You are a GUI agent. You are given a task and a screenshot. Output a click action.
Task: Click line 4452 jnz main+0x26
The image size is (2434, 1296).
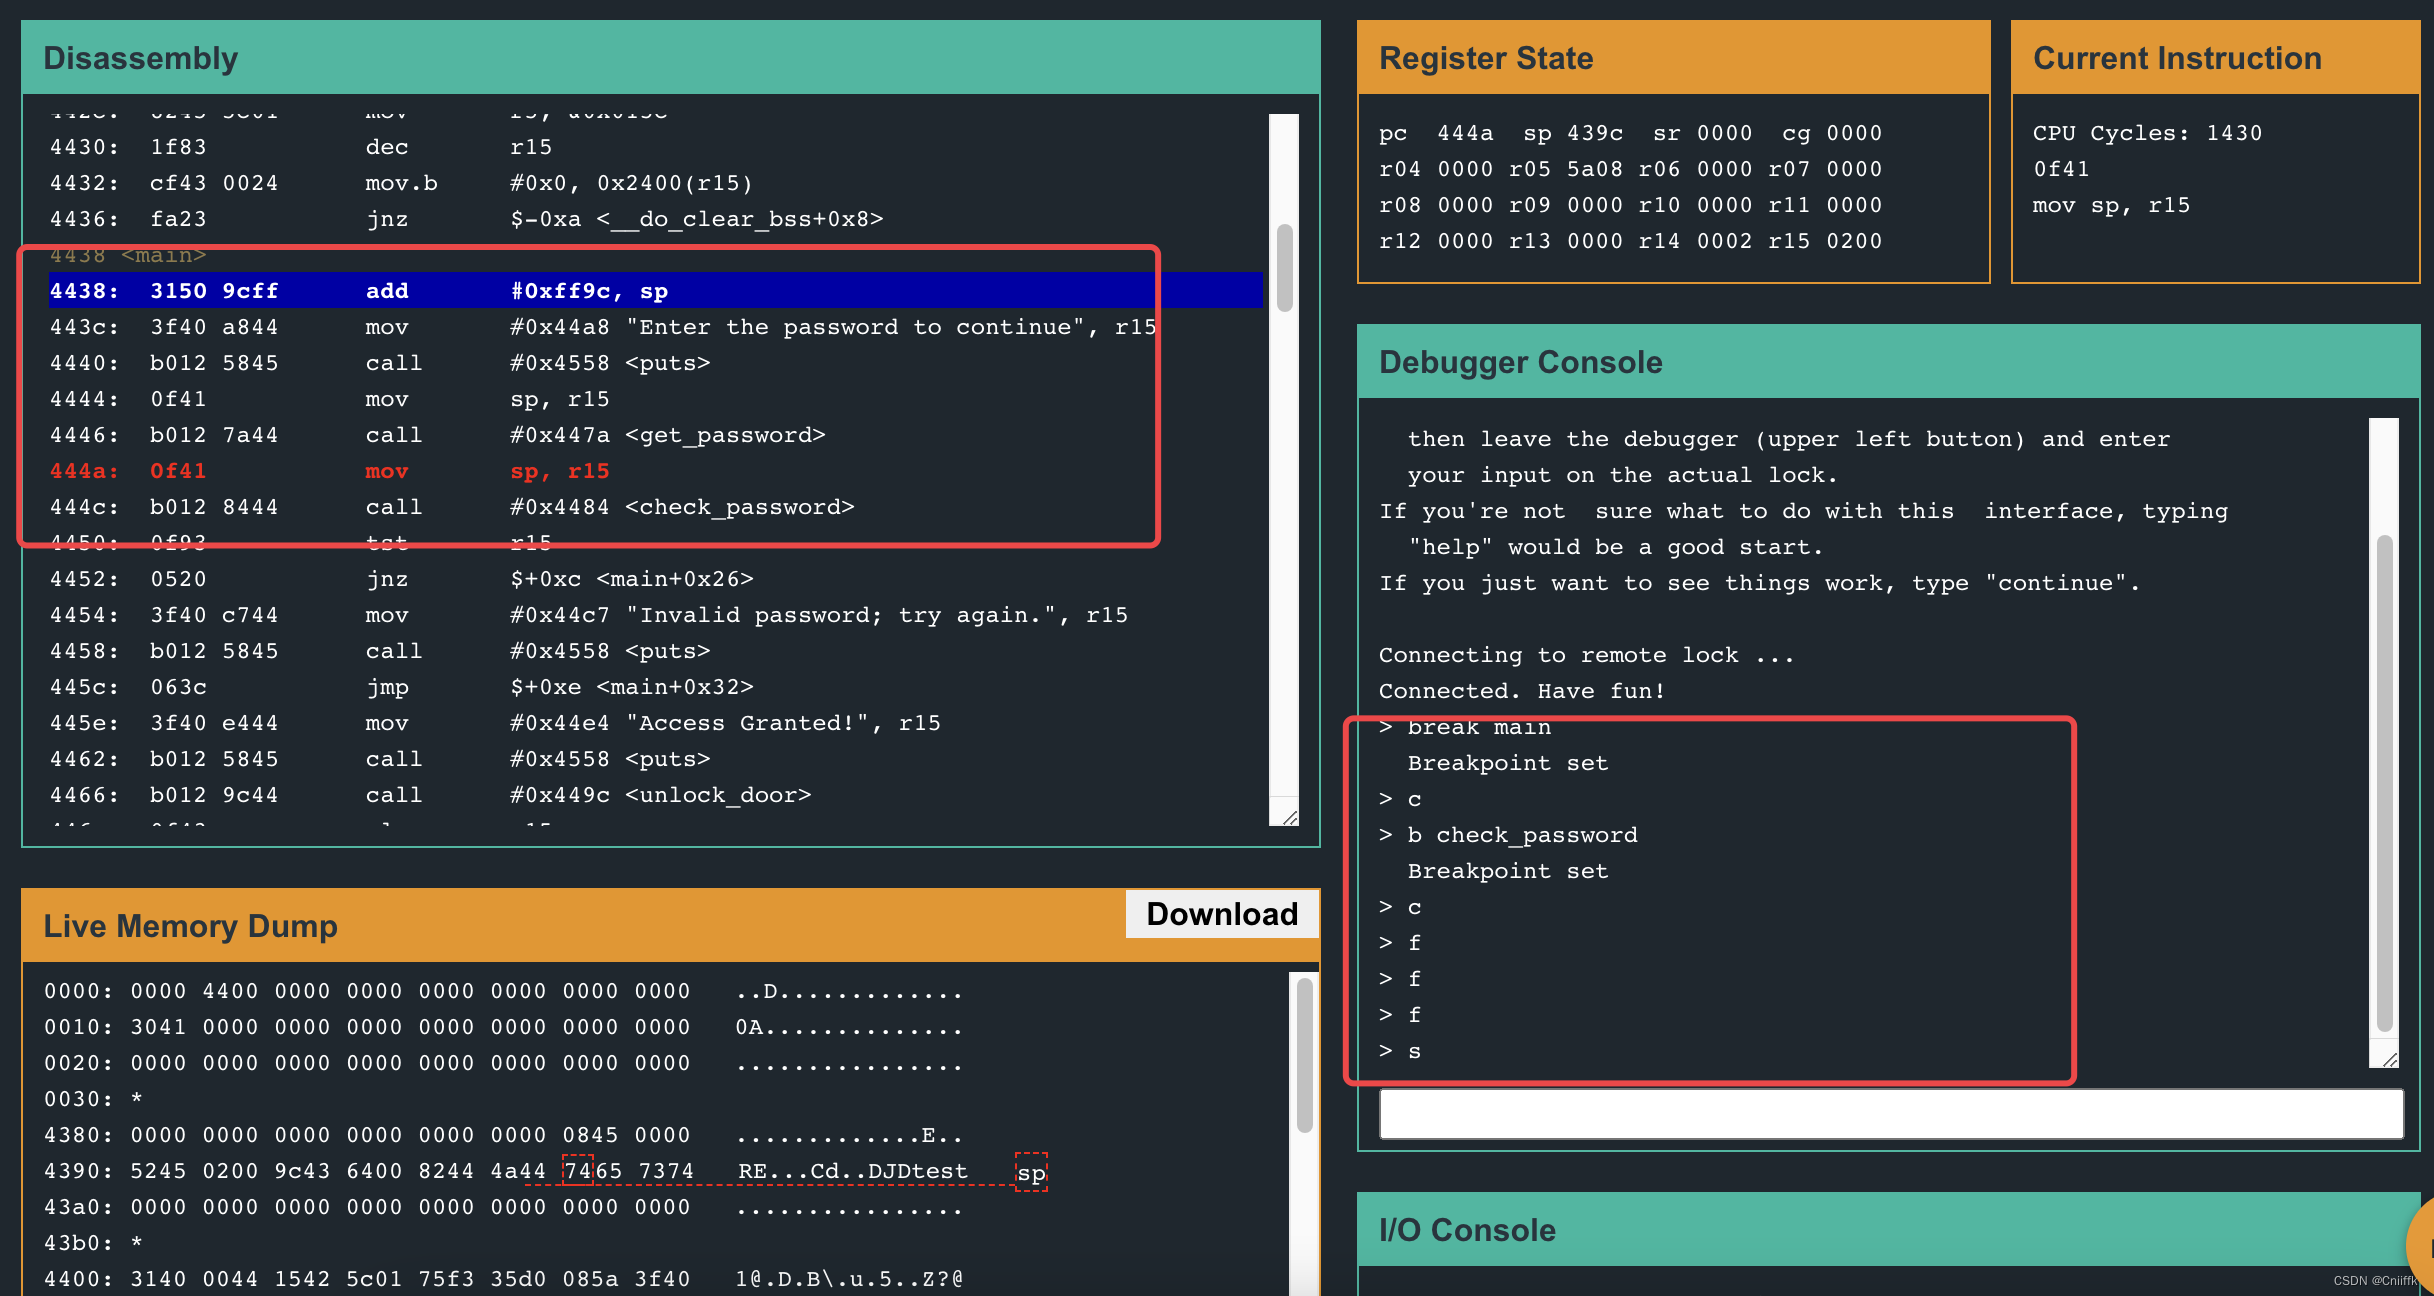[402, 579]
